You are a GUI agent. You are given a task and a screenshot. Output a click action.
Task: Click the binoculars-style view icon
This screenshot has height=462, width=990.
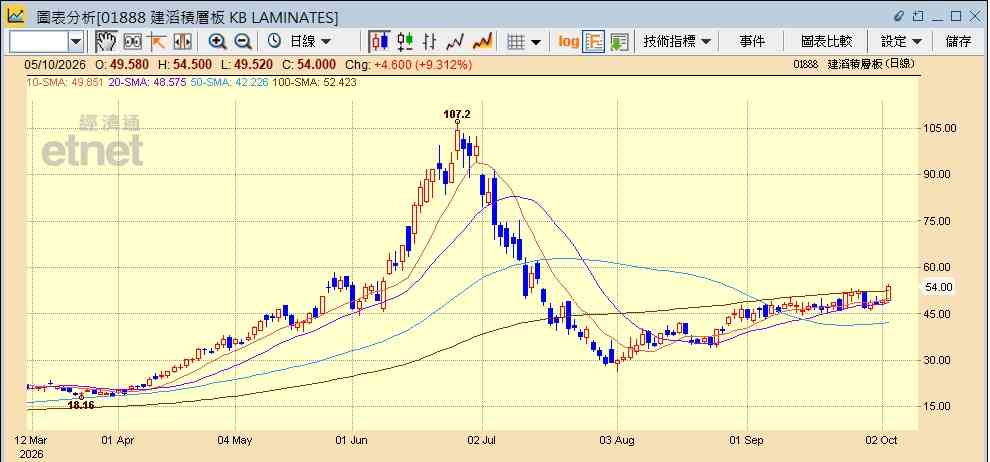(x=132, y=42)
